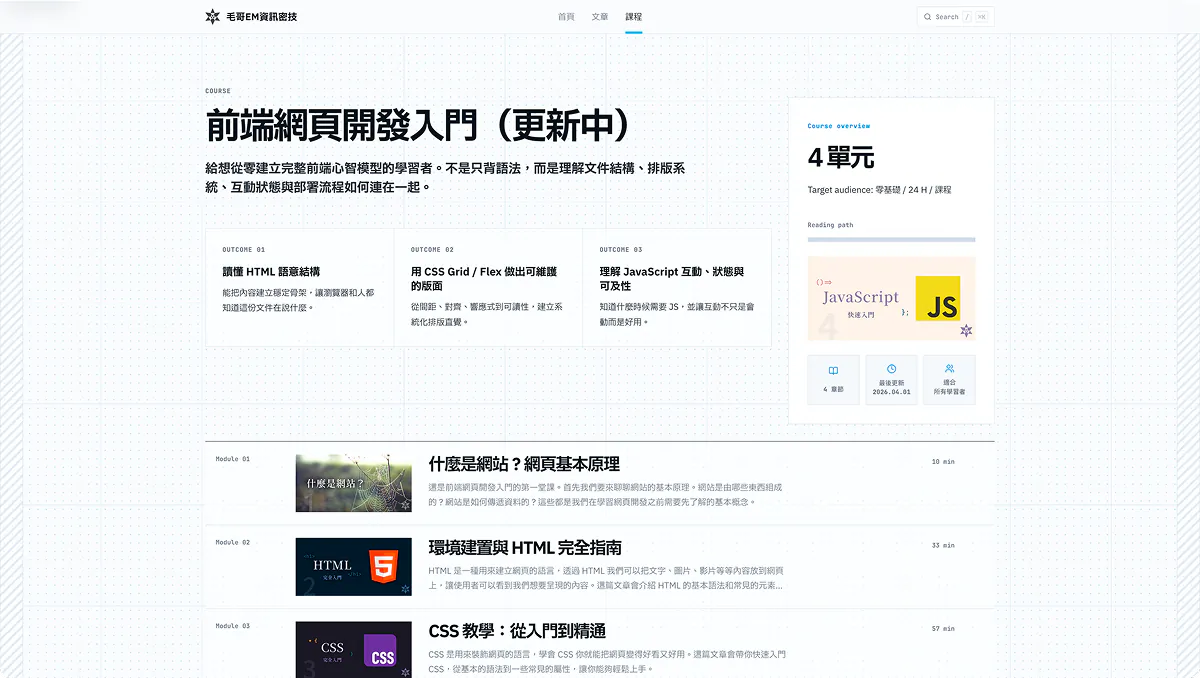
Task: Open the 首頁 navigation tab
Action: [x=566, y=17]
